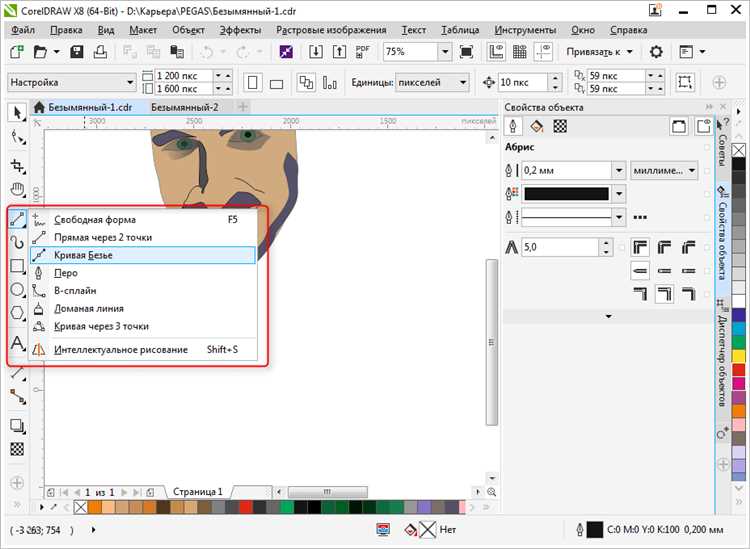Image resolution: width=750 pixels, height=549 pixels.
Task: Select the Artistic Media tool
Action: [x=17, y=242]
